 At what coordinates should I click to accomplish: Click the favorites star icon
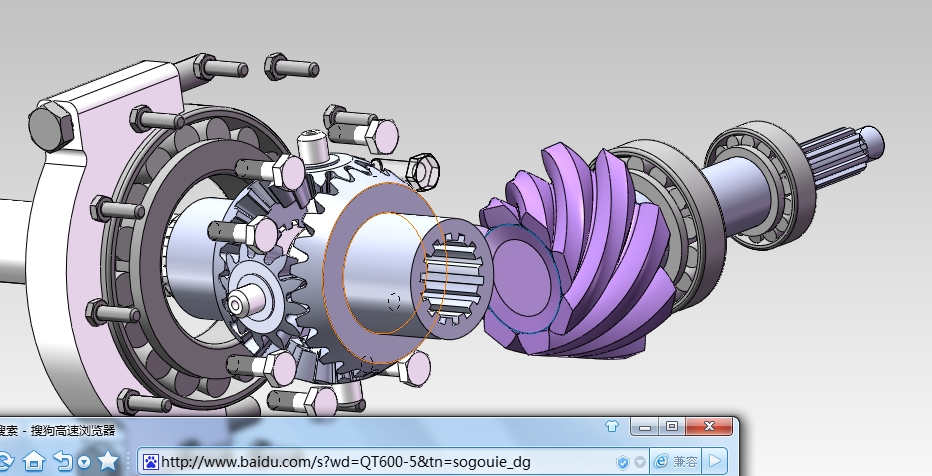coord(108,461)
